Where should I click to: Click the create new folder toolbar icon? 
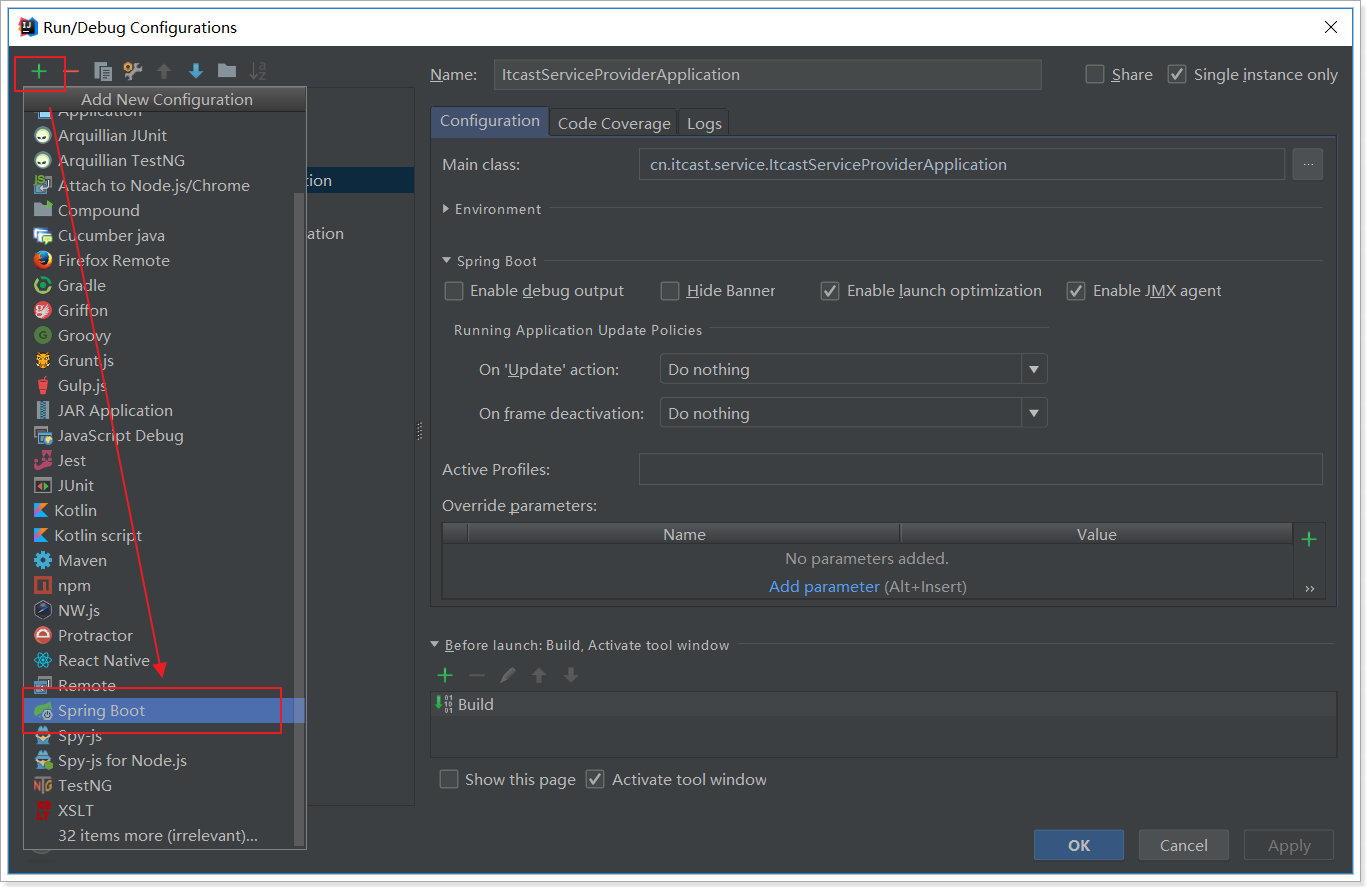227,71
